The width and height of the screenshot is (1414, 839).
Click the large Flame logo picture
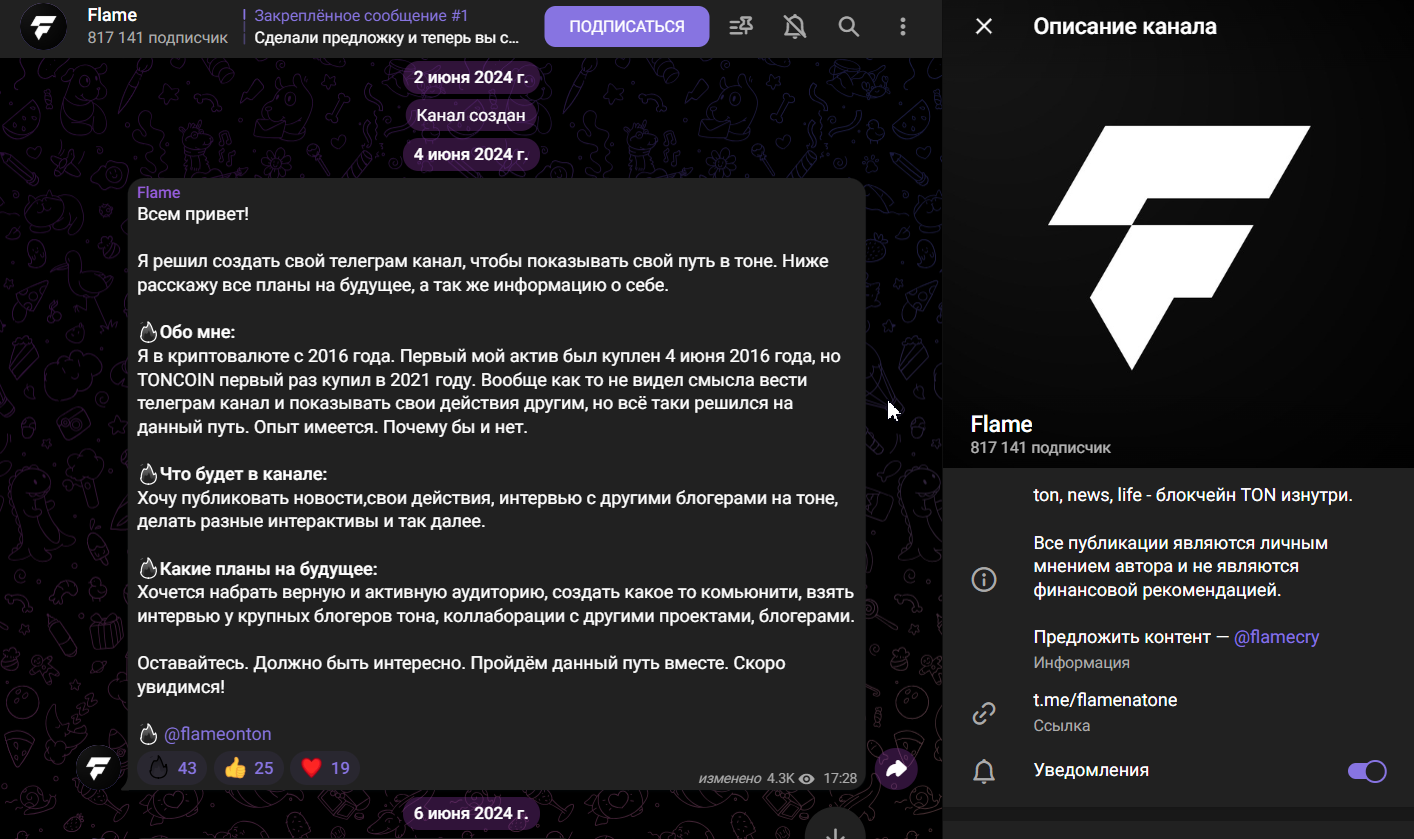click(1178, 248)
